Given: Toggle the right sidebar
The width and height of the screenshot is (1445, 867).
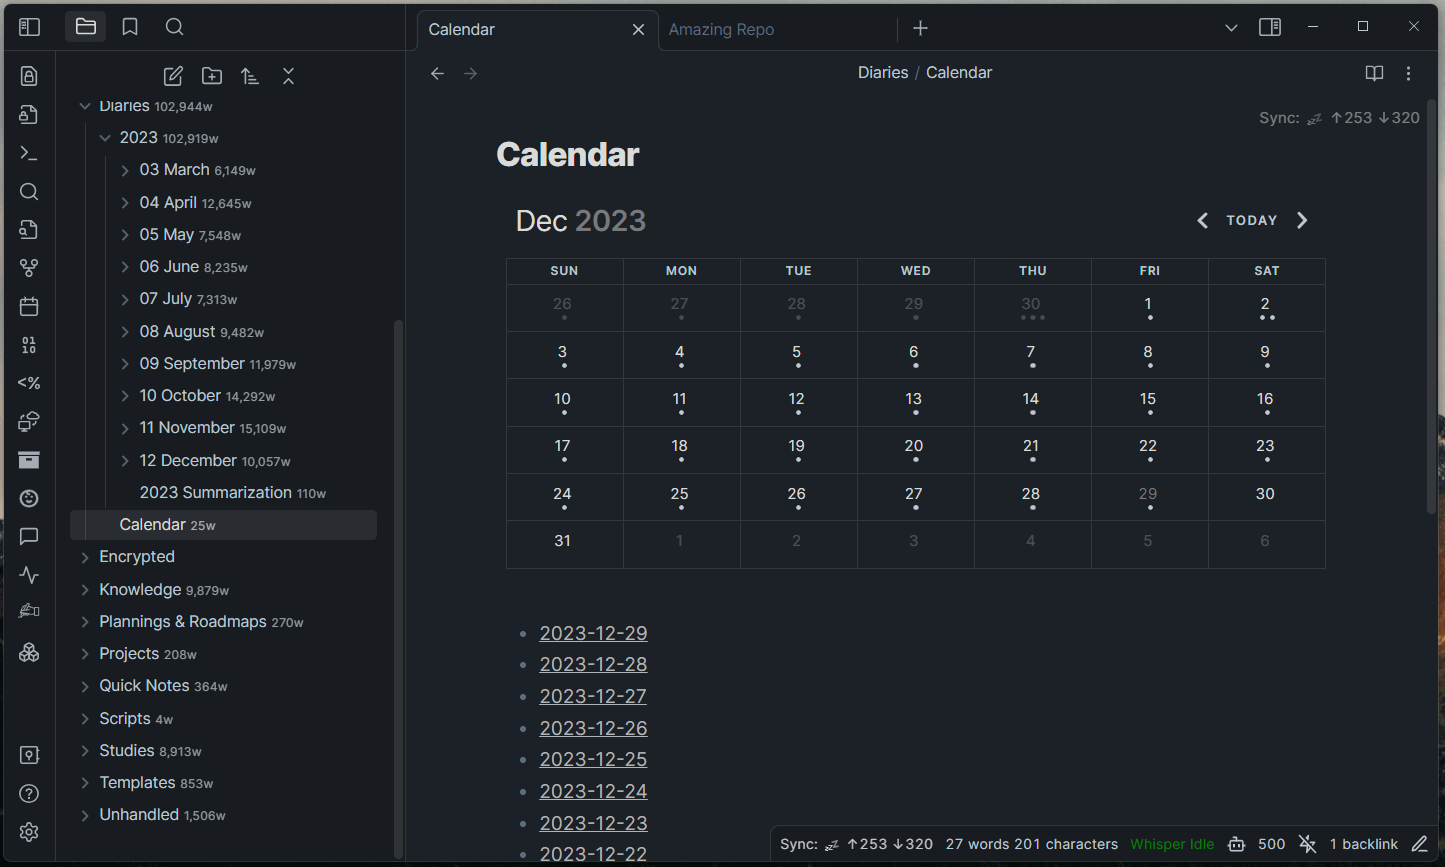Looking at the screenshot, I should tap(1270, 27).
